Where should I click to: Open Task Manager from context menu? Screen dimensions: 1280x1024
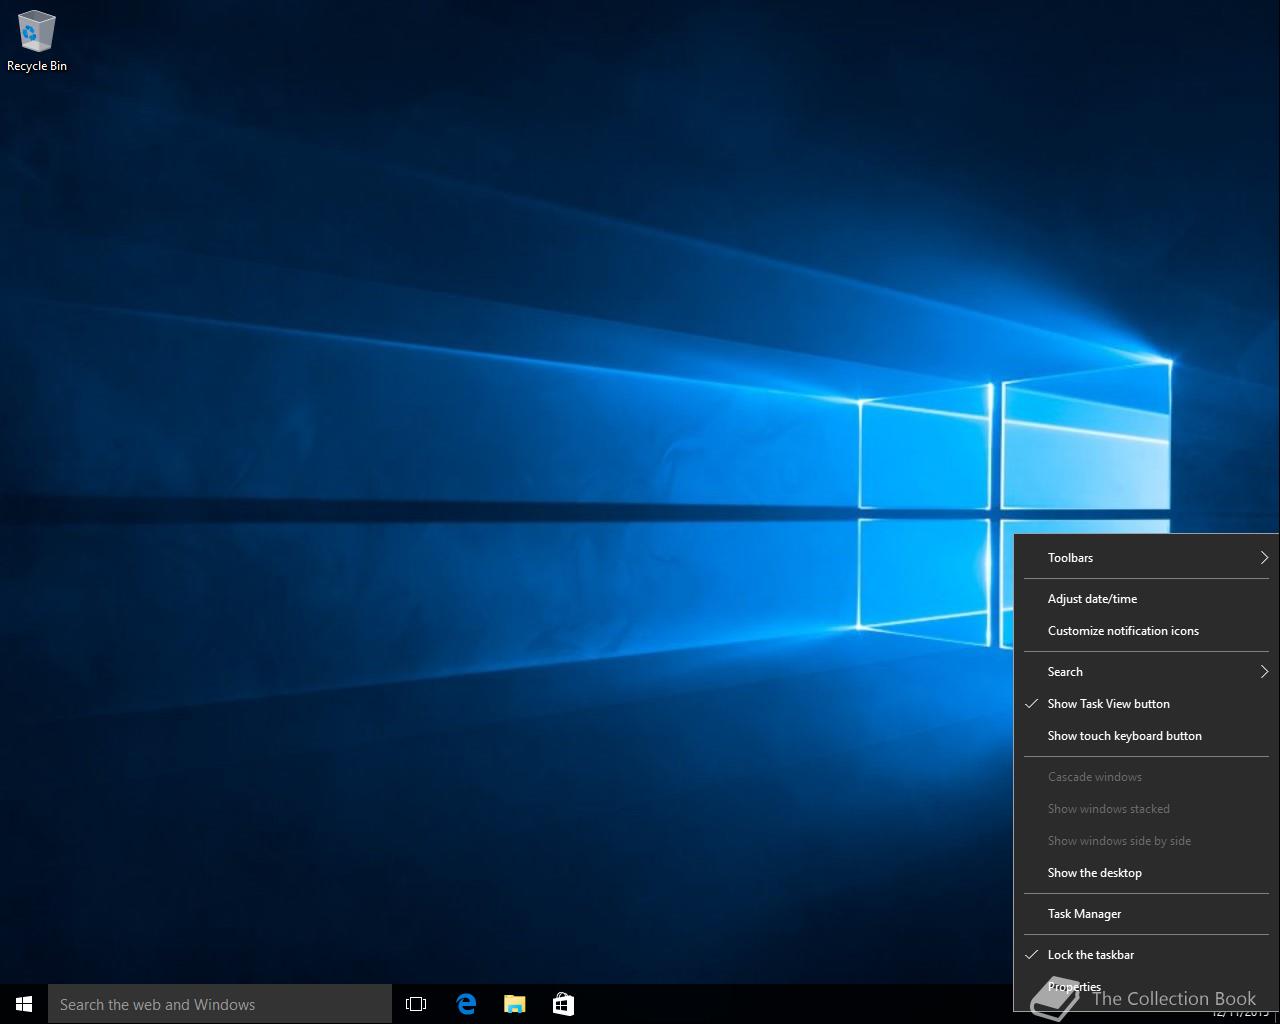pyautogui.click(x=1146, y=914)
